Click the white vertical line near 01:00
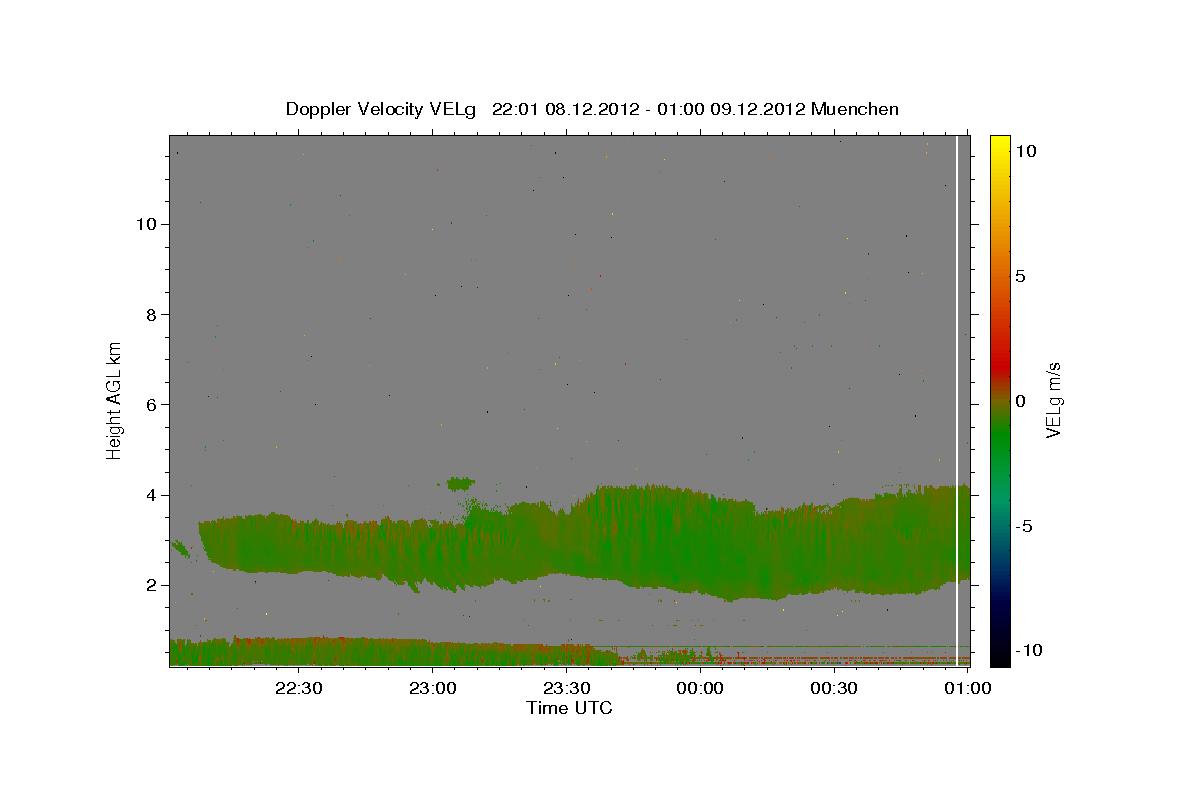Viewport: 1200px width, 800px height. [957, 400]
